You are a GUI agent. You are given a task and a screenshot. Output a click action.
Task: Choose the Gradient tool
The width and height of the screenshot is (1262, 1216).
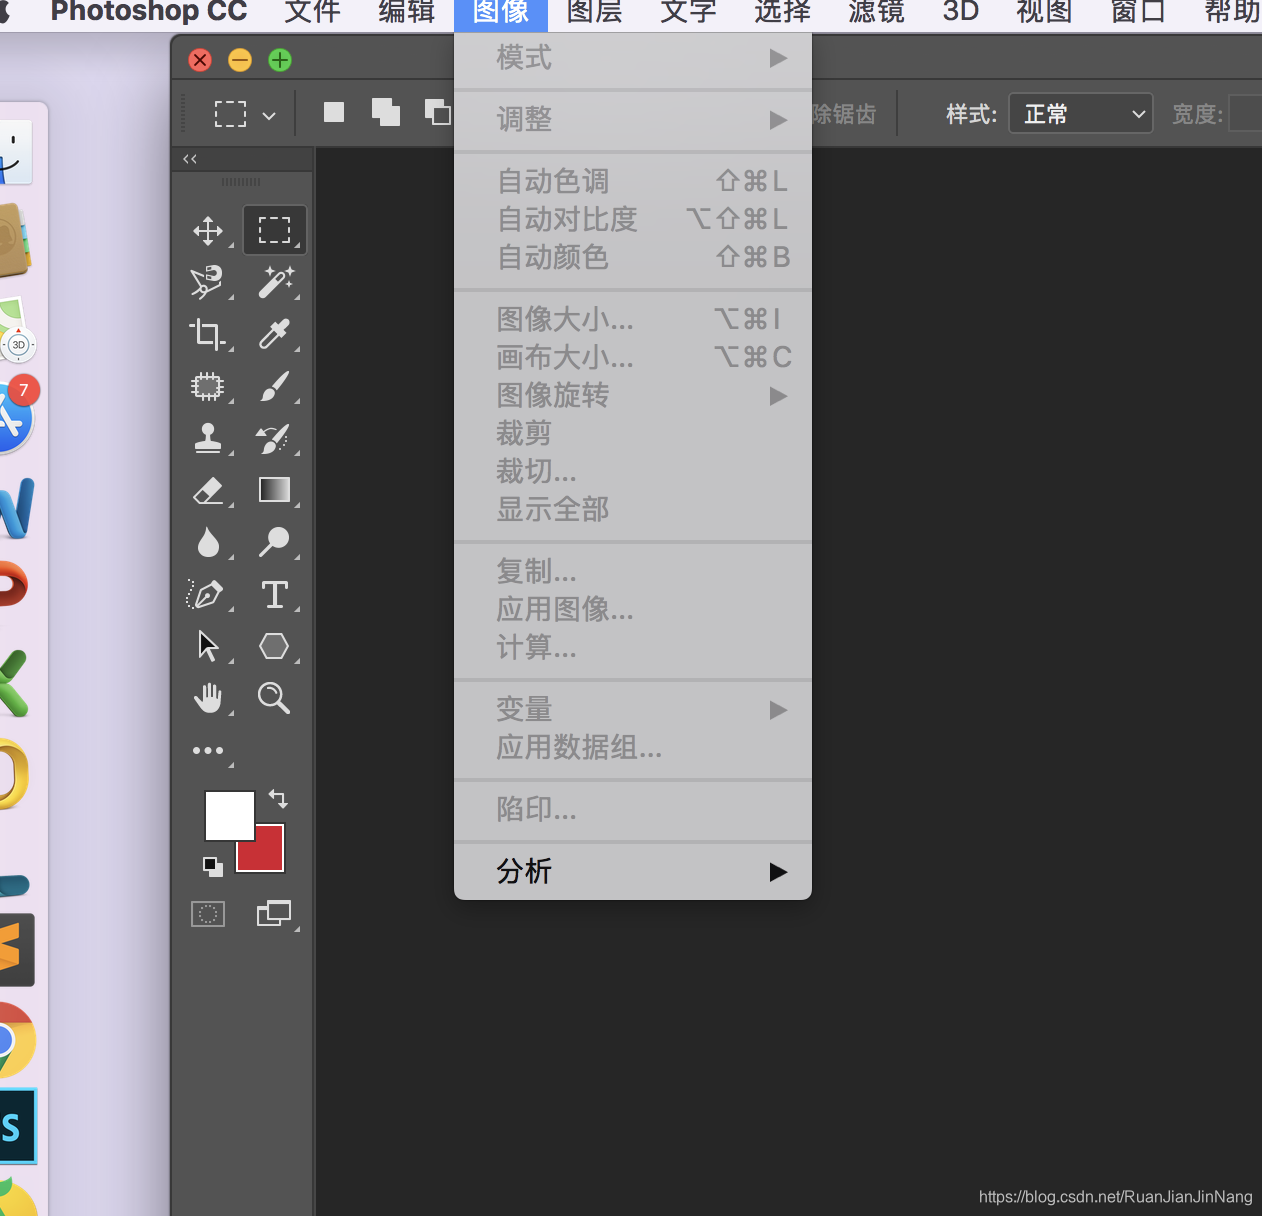coord(275,490)
